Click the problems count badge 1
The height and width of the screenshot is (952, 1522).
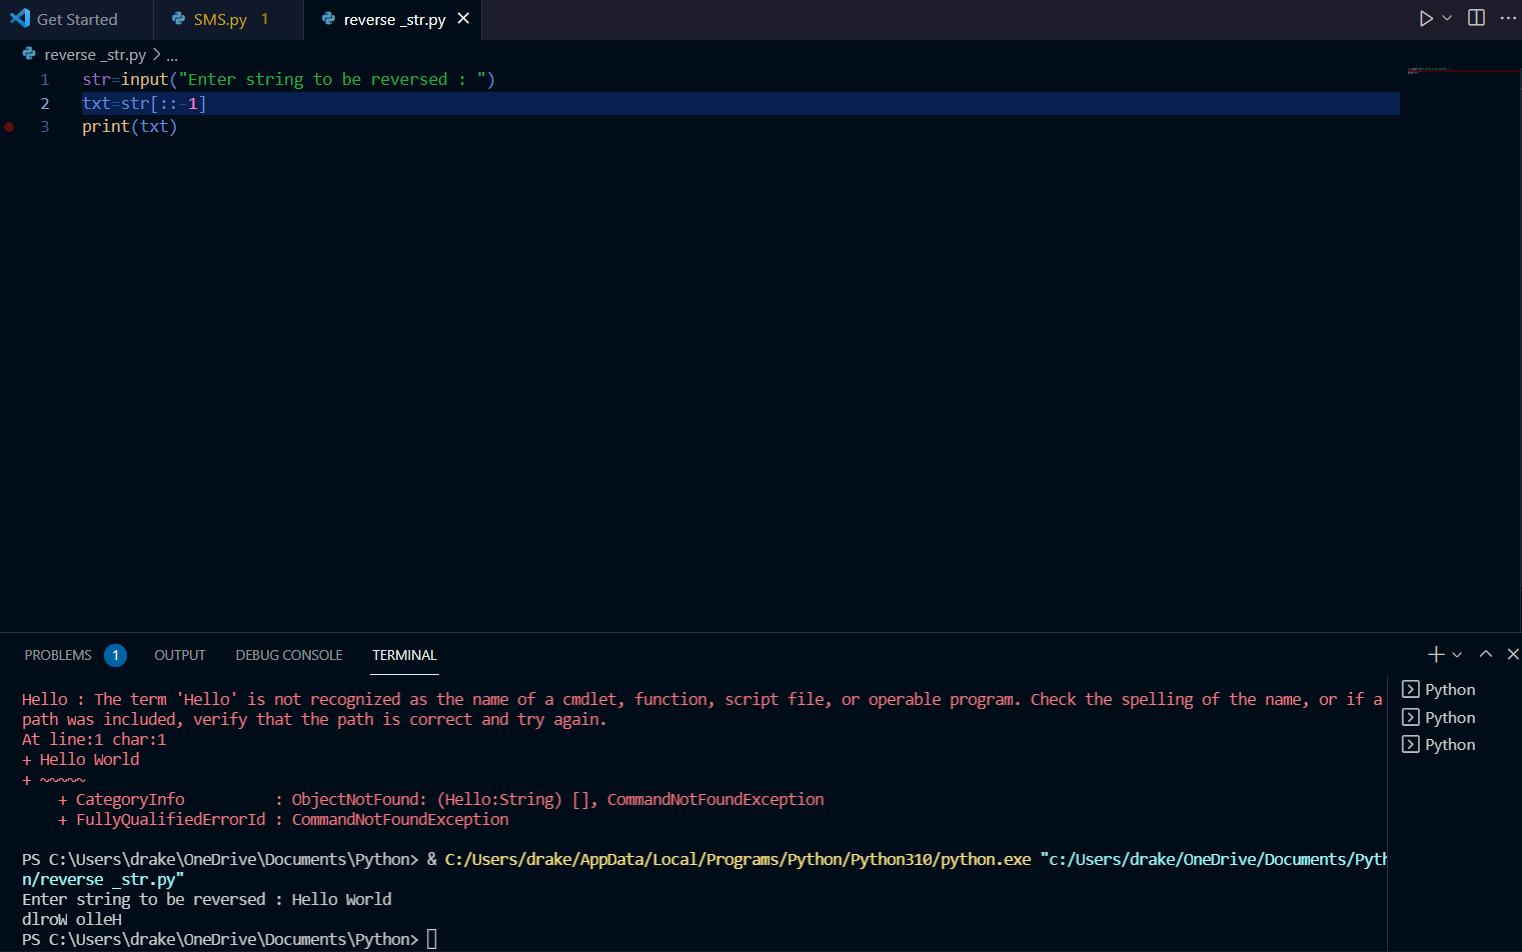(x=115, y=655)
